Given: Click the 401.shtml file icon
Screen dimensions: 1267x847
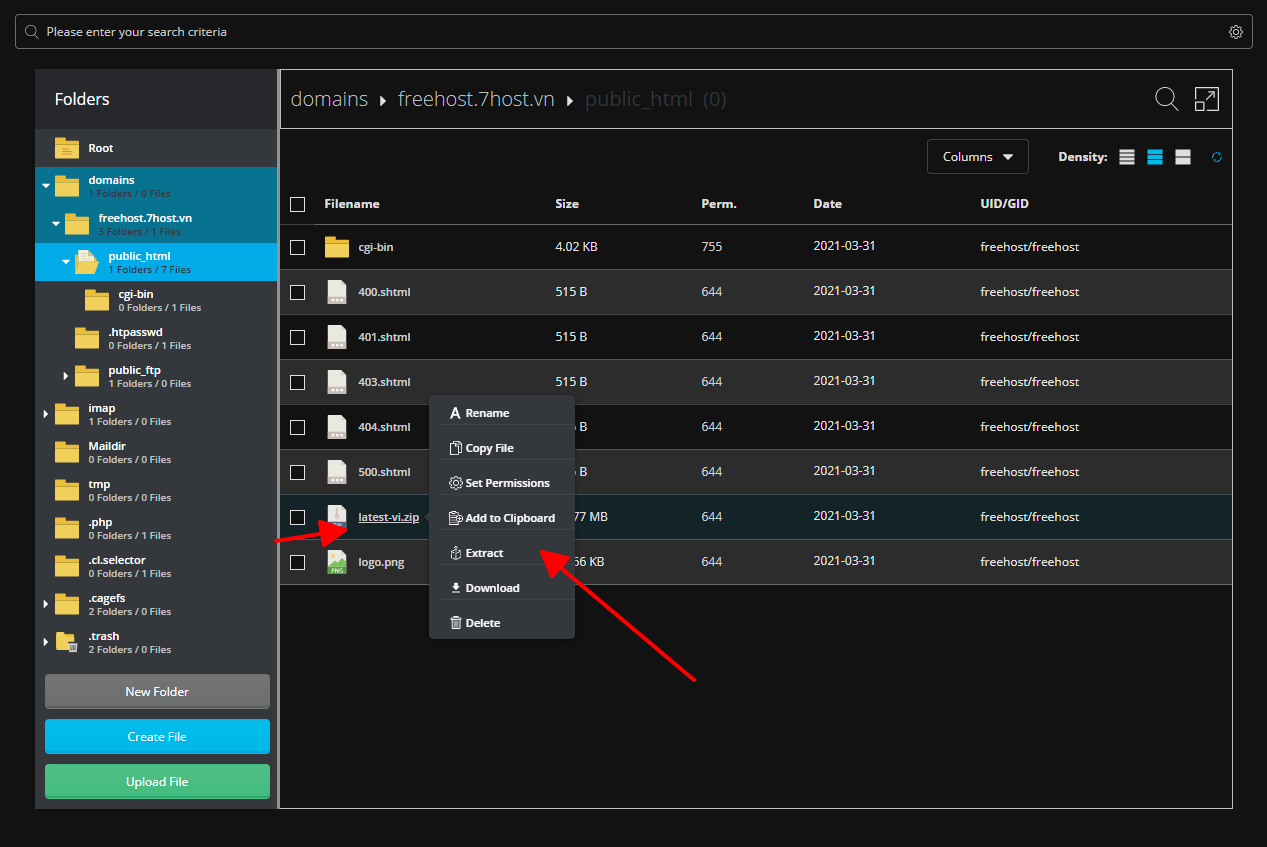Looking at the screenshot, I should pyautogui.click(x=337, y=337).
